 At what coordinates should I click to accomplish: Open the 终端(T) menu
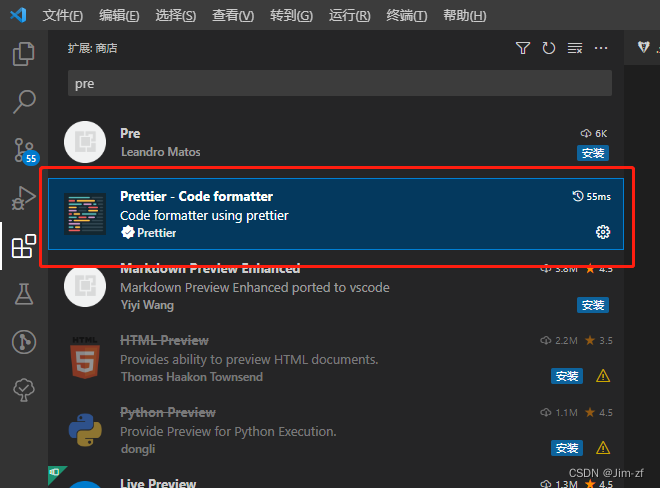[407, 16]
